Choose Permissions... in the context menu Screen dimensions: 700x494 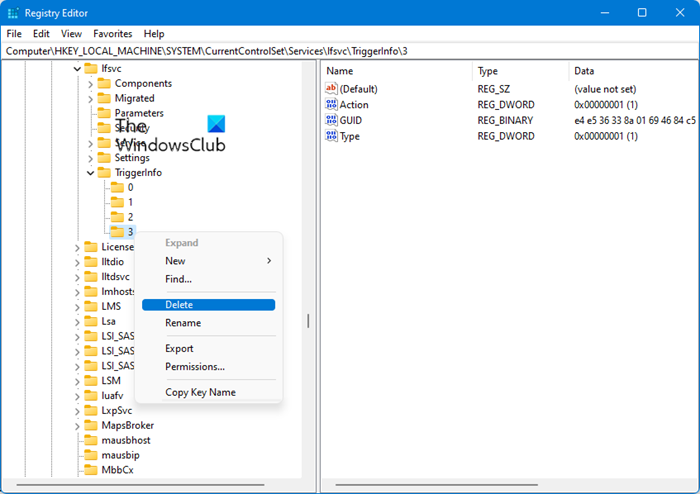(208, 366)
